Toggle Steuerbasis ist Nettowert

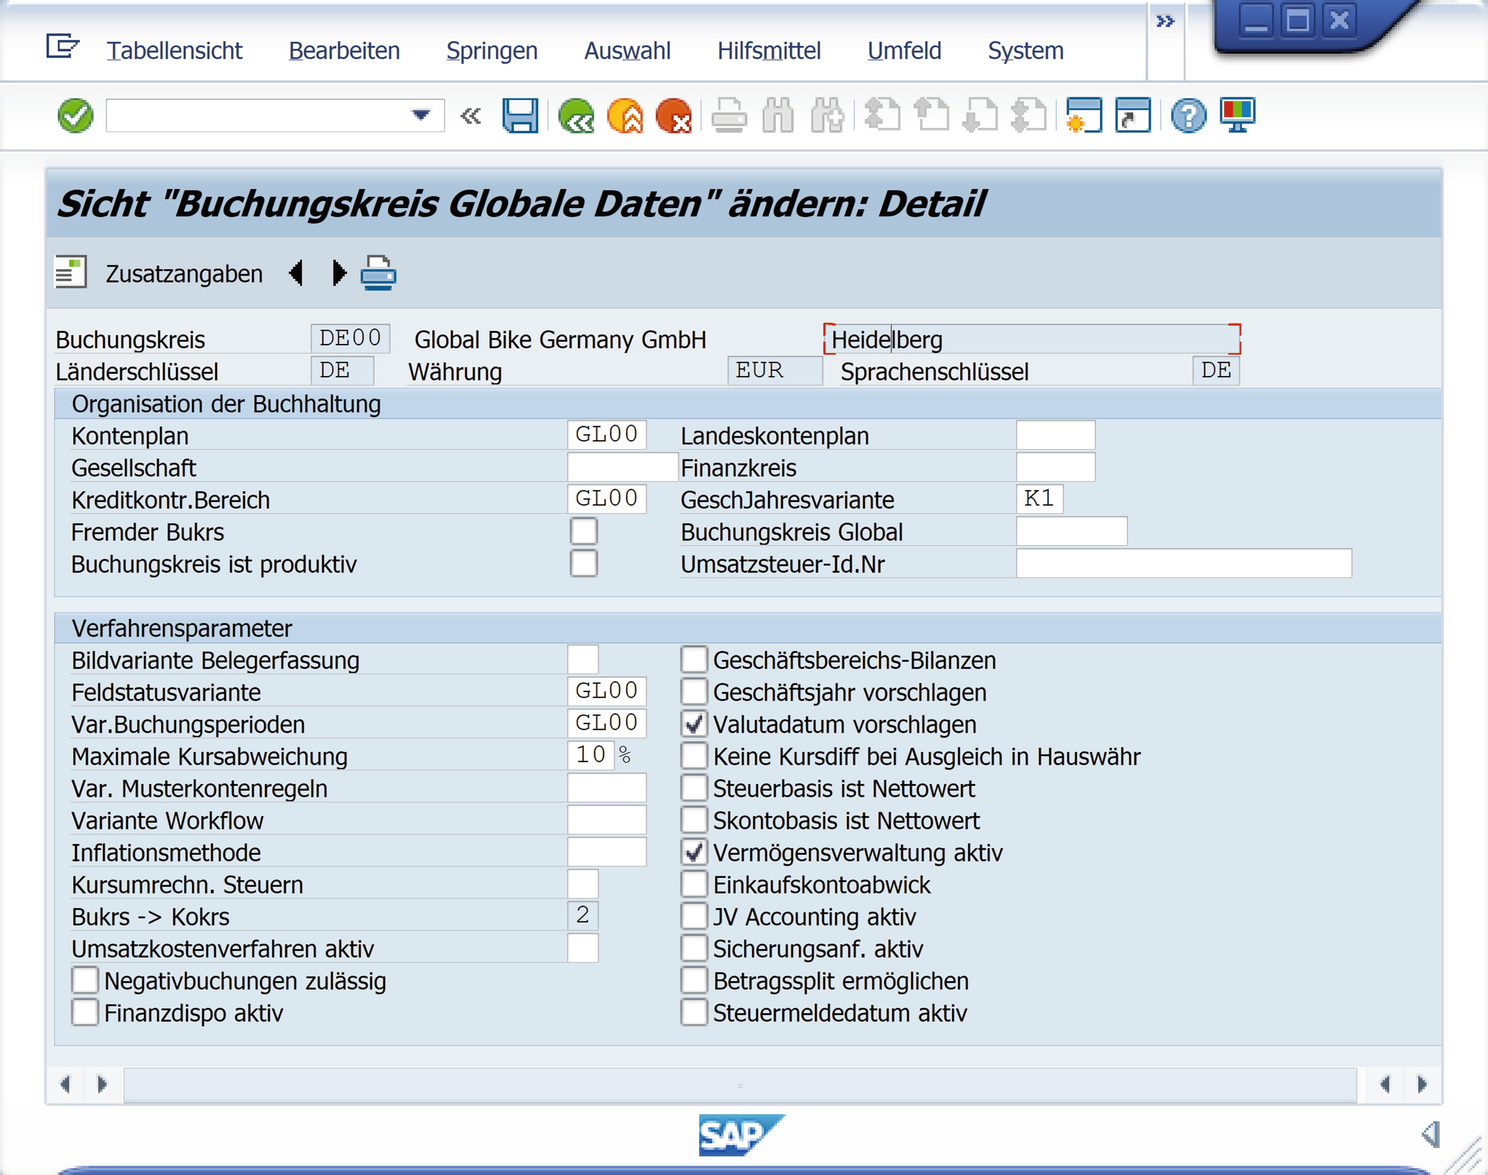tap(694, 787)
